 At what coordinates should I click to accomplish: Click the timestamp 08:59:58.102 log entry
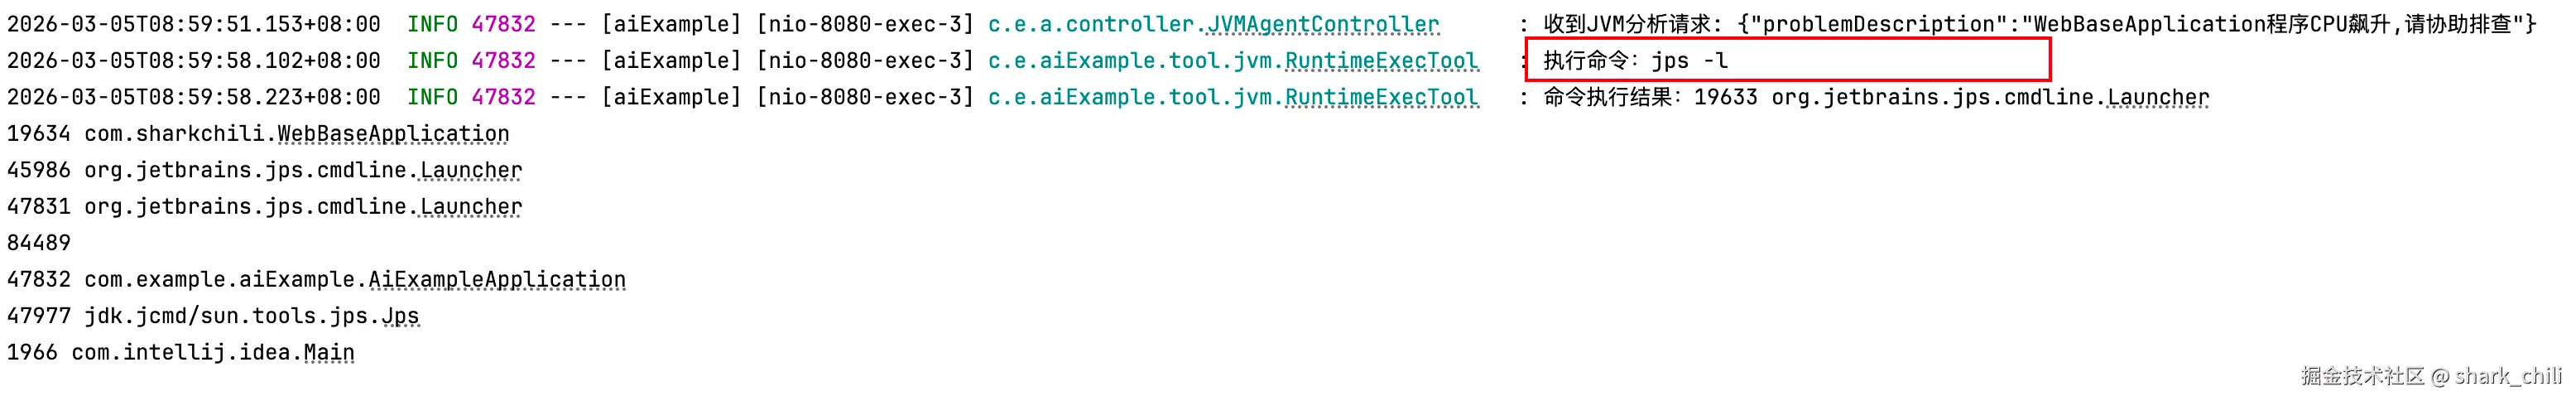[x=194, y=61]
